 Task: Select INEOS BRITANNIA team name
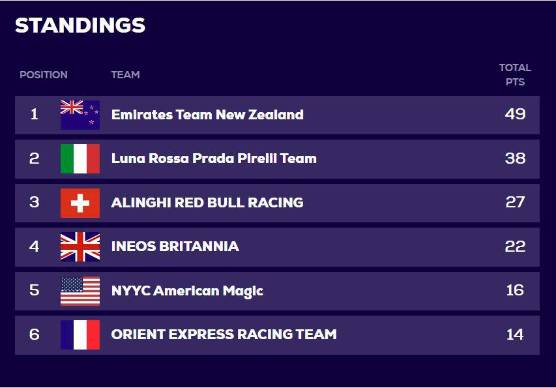pos(175,246)
